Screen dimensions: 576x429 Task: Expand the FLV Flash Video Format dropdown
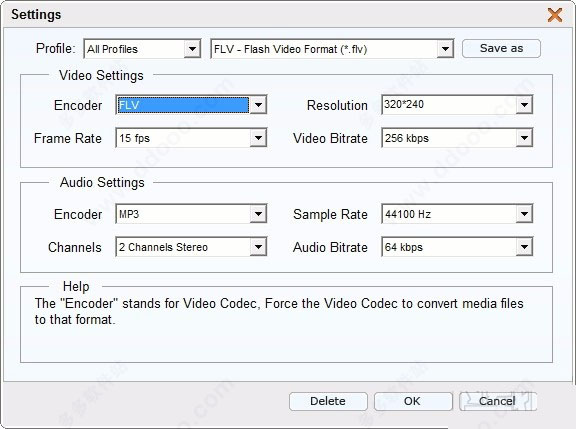click(x=445, y=49)
